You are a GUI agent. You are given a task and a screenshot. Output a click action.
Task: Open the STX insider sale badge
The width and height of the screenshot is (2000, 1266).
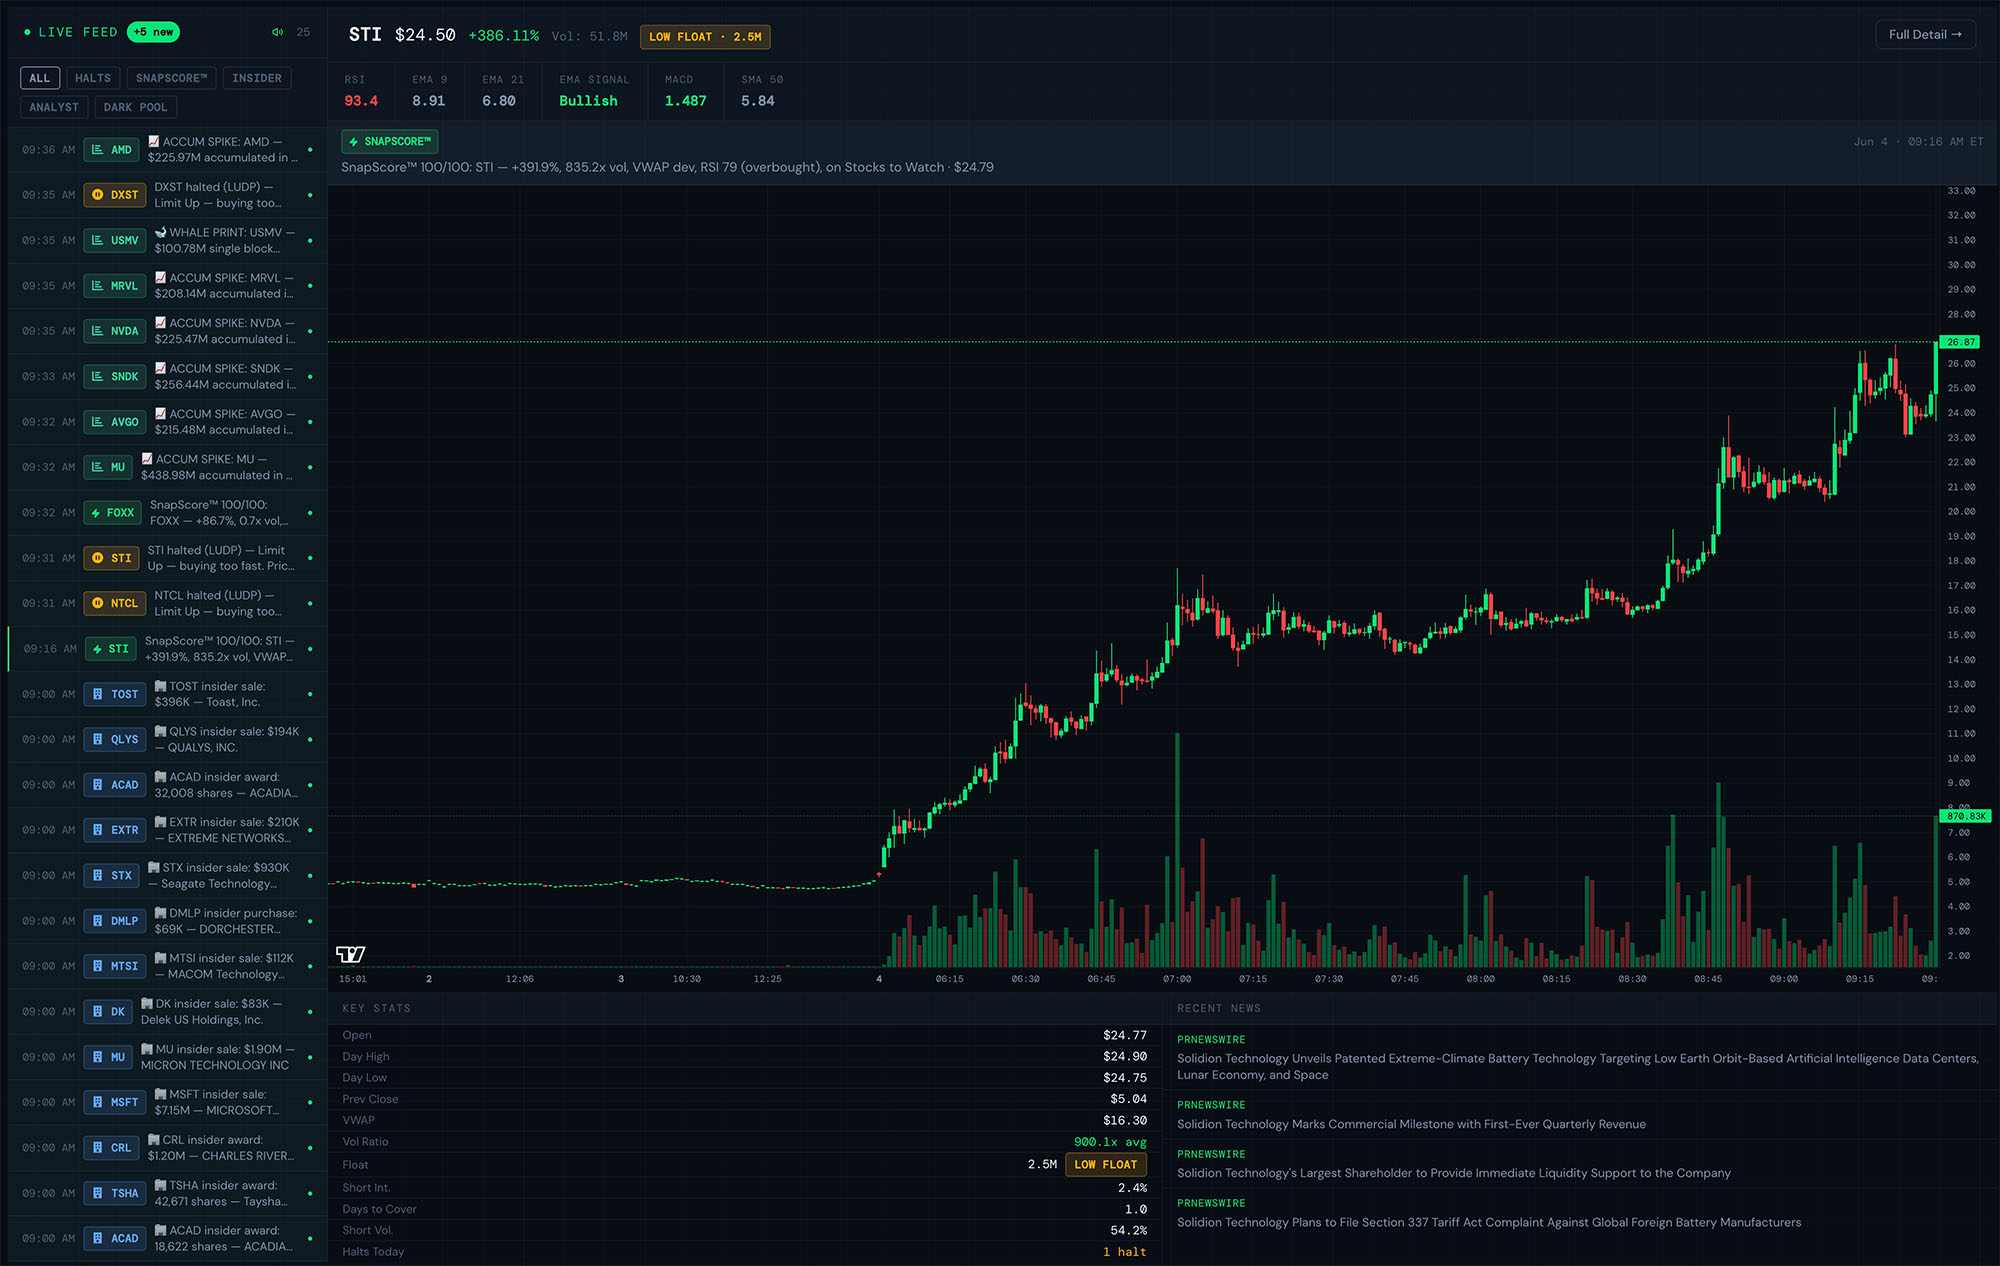112,876
